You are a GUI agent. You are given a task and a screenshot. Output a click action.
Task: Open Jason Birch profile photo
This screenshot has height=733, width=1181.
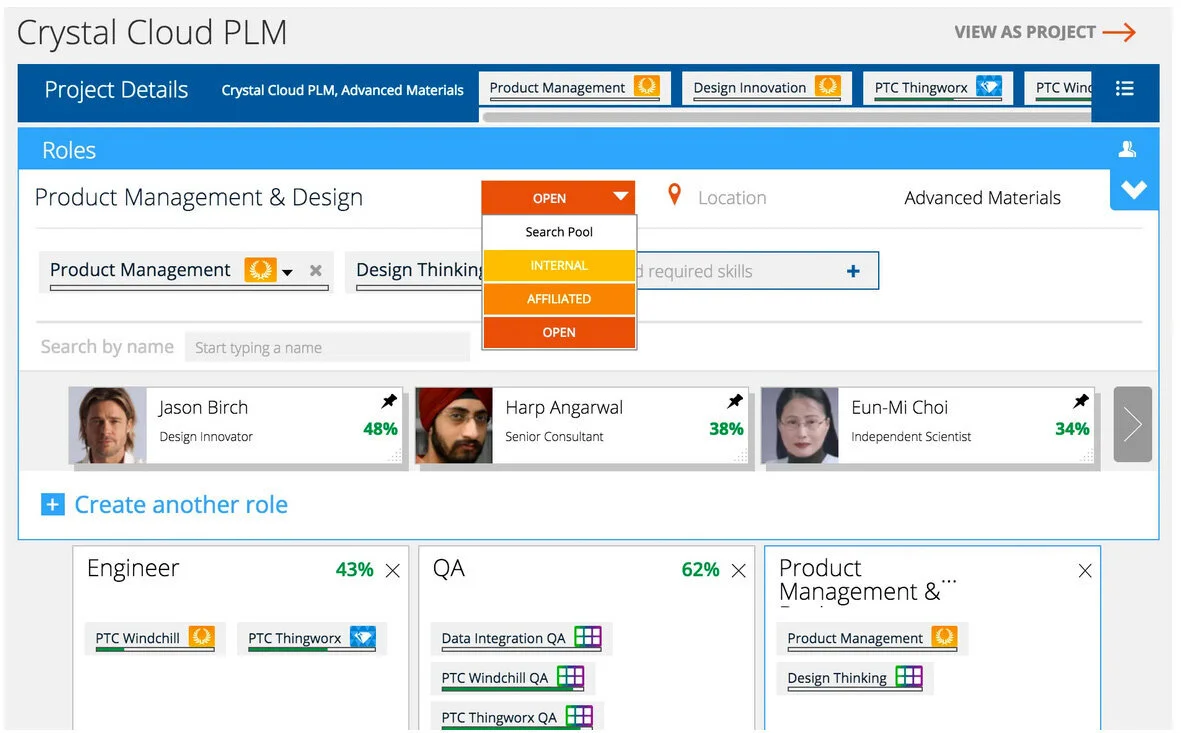point(108,425)
